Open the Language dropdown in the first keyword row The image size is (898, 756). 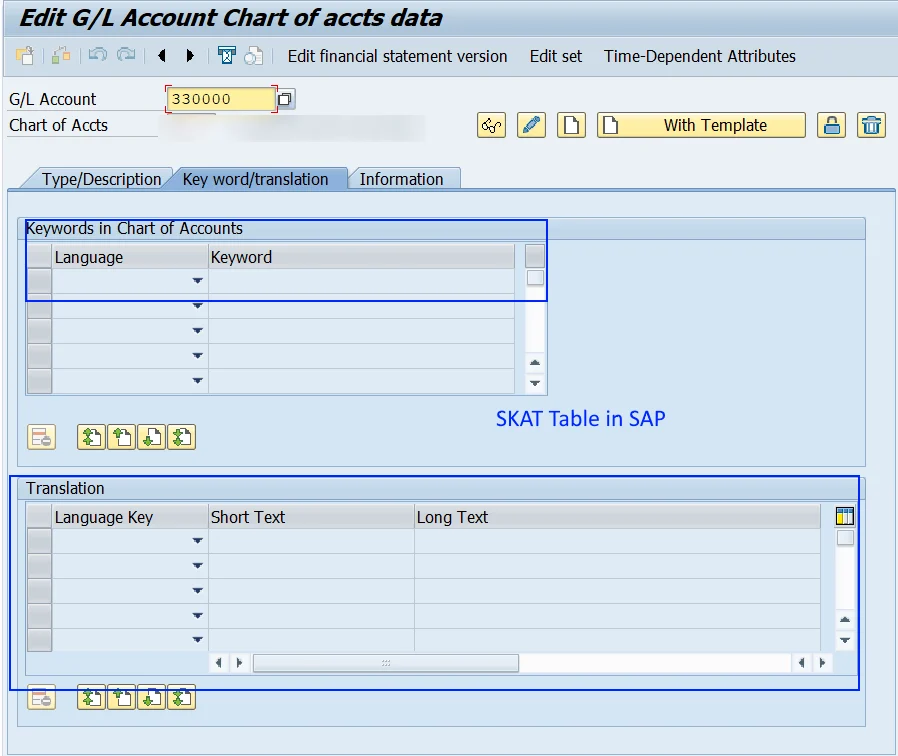tap(198, 281)
